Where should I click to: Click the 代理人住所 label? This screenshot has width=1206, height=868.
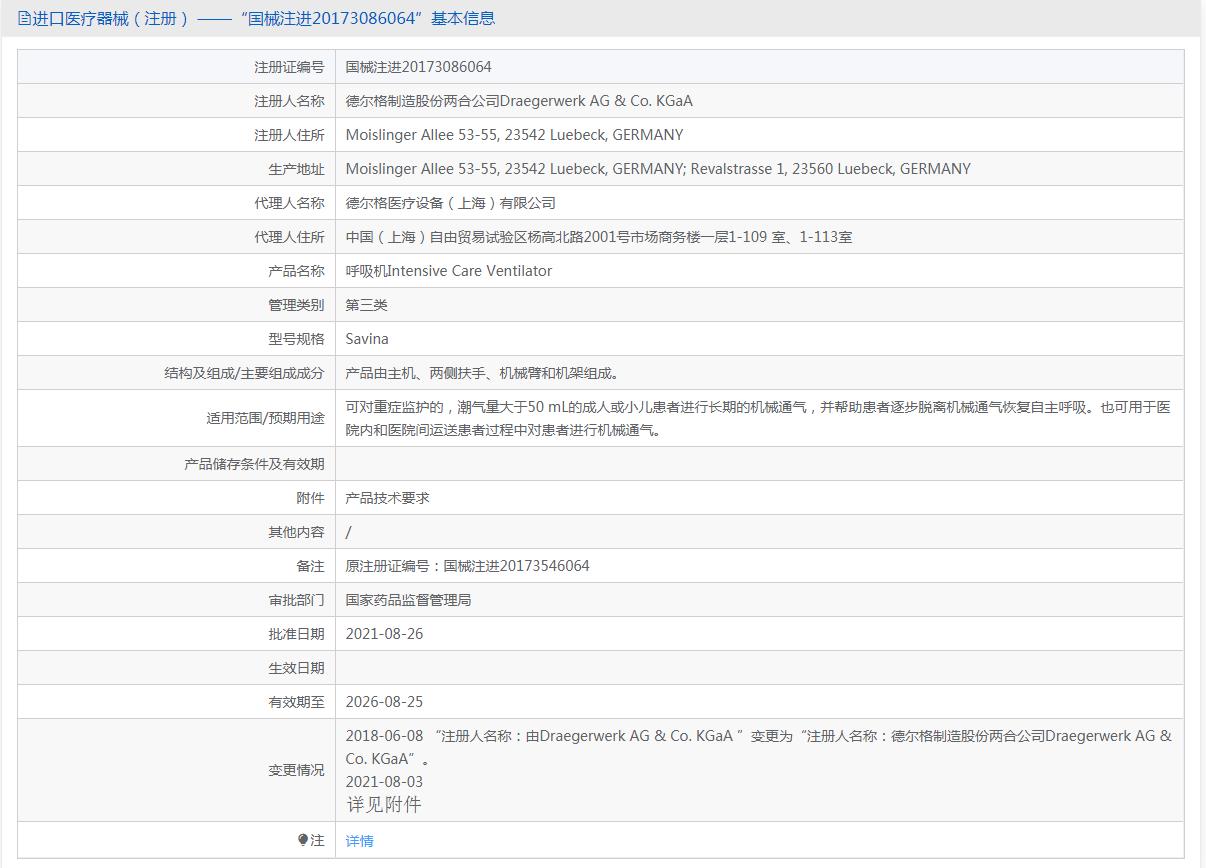point(289,237)
